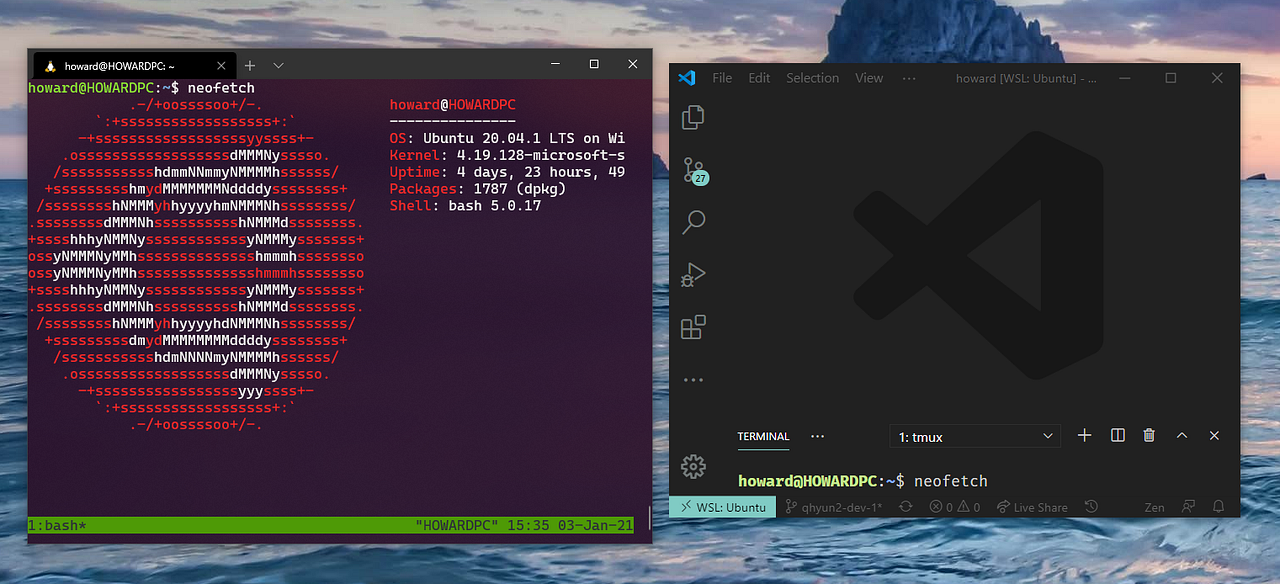
Task: Open the Selection menu
Action: coord(812,77)
